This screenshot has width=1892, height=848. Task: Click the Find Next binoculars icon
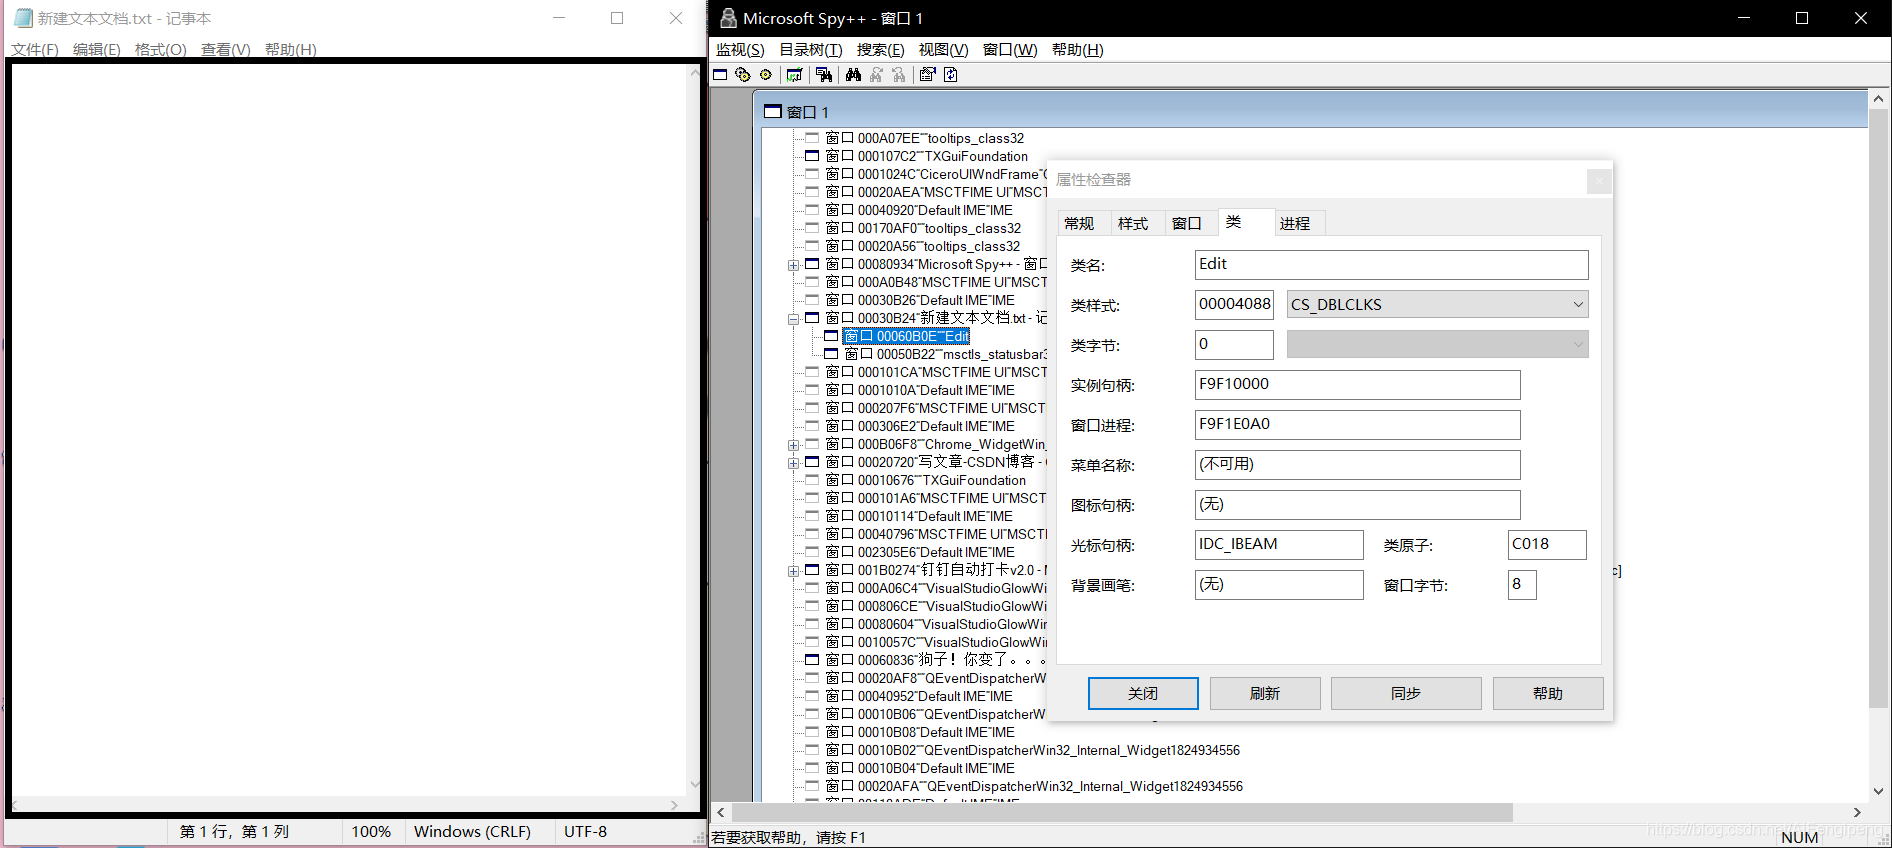(876, 75)
